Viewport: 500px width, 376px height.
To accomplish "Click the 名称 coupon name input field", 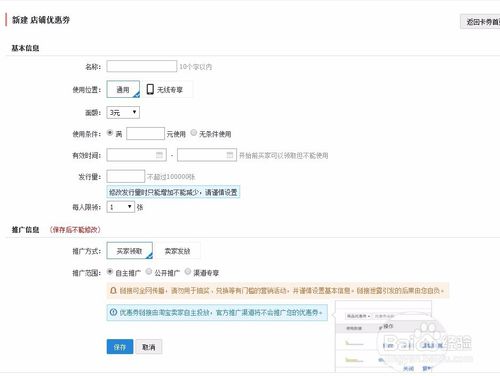I will coord(142,66).
